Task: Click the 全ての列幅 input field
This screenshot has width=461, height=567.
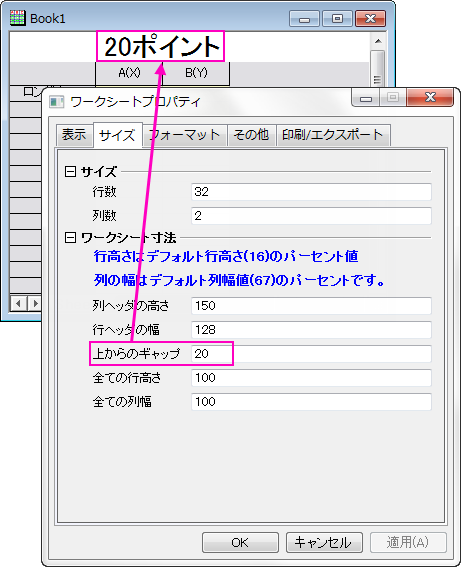Action: coord(311,402)
